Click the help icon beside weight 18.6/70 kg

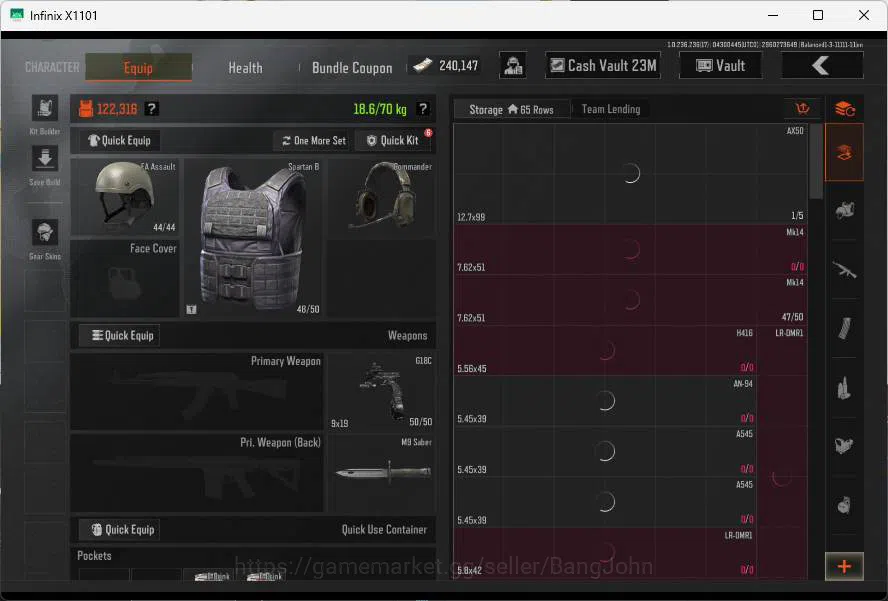pyautogui.click(x=422, y=109)
